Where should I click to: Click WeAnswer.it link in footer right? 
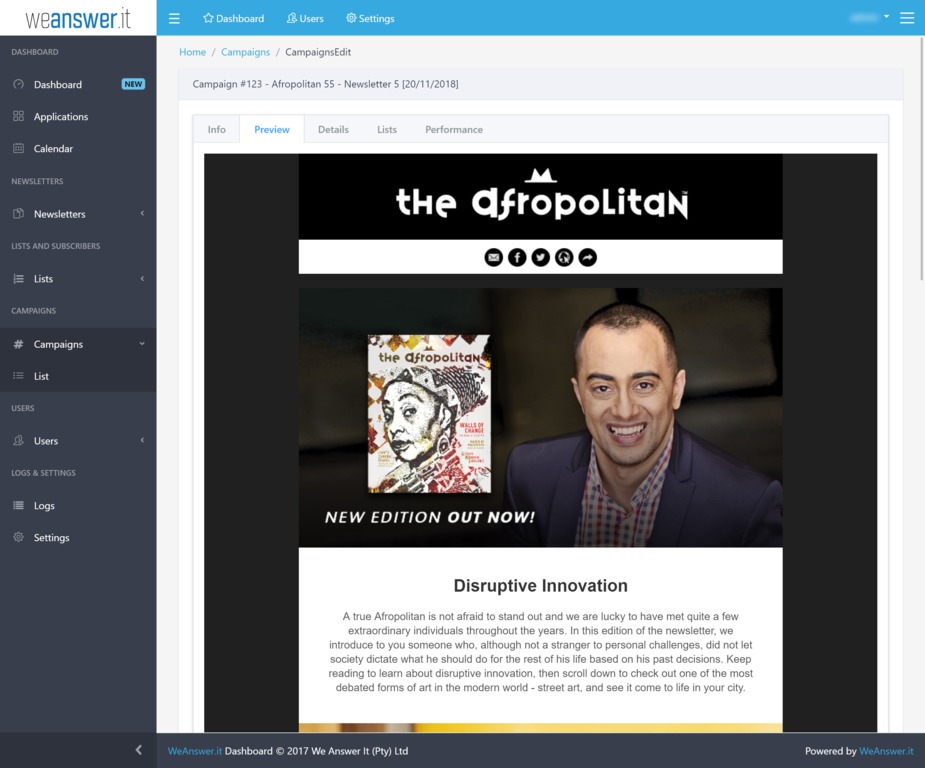point(886,751)
